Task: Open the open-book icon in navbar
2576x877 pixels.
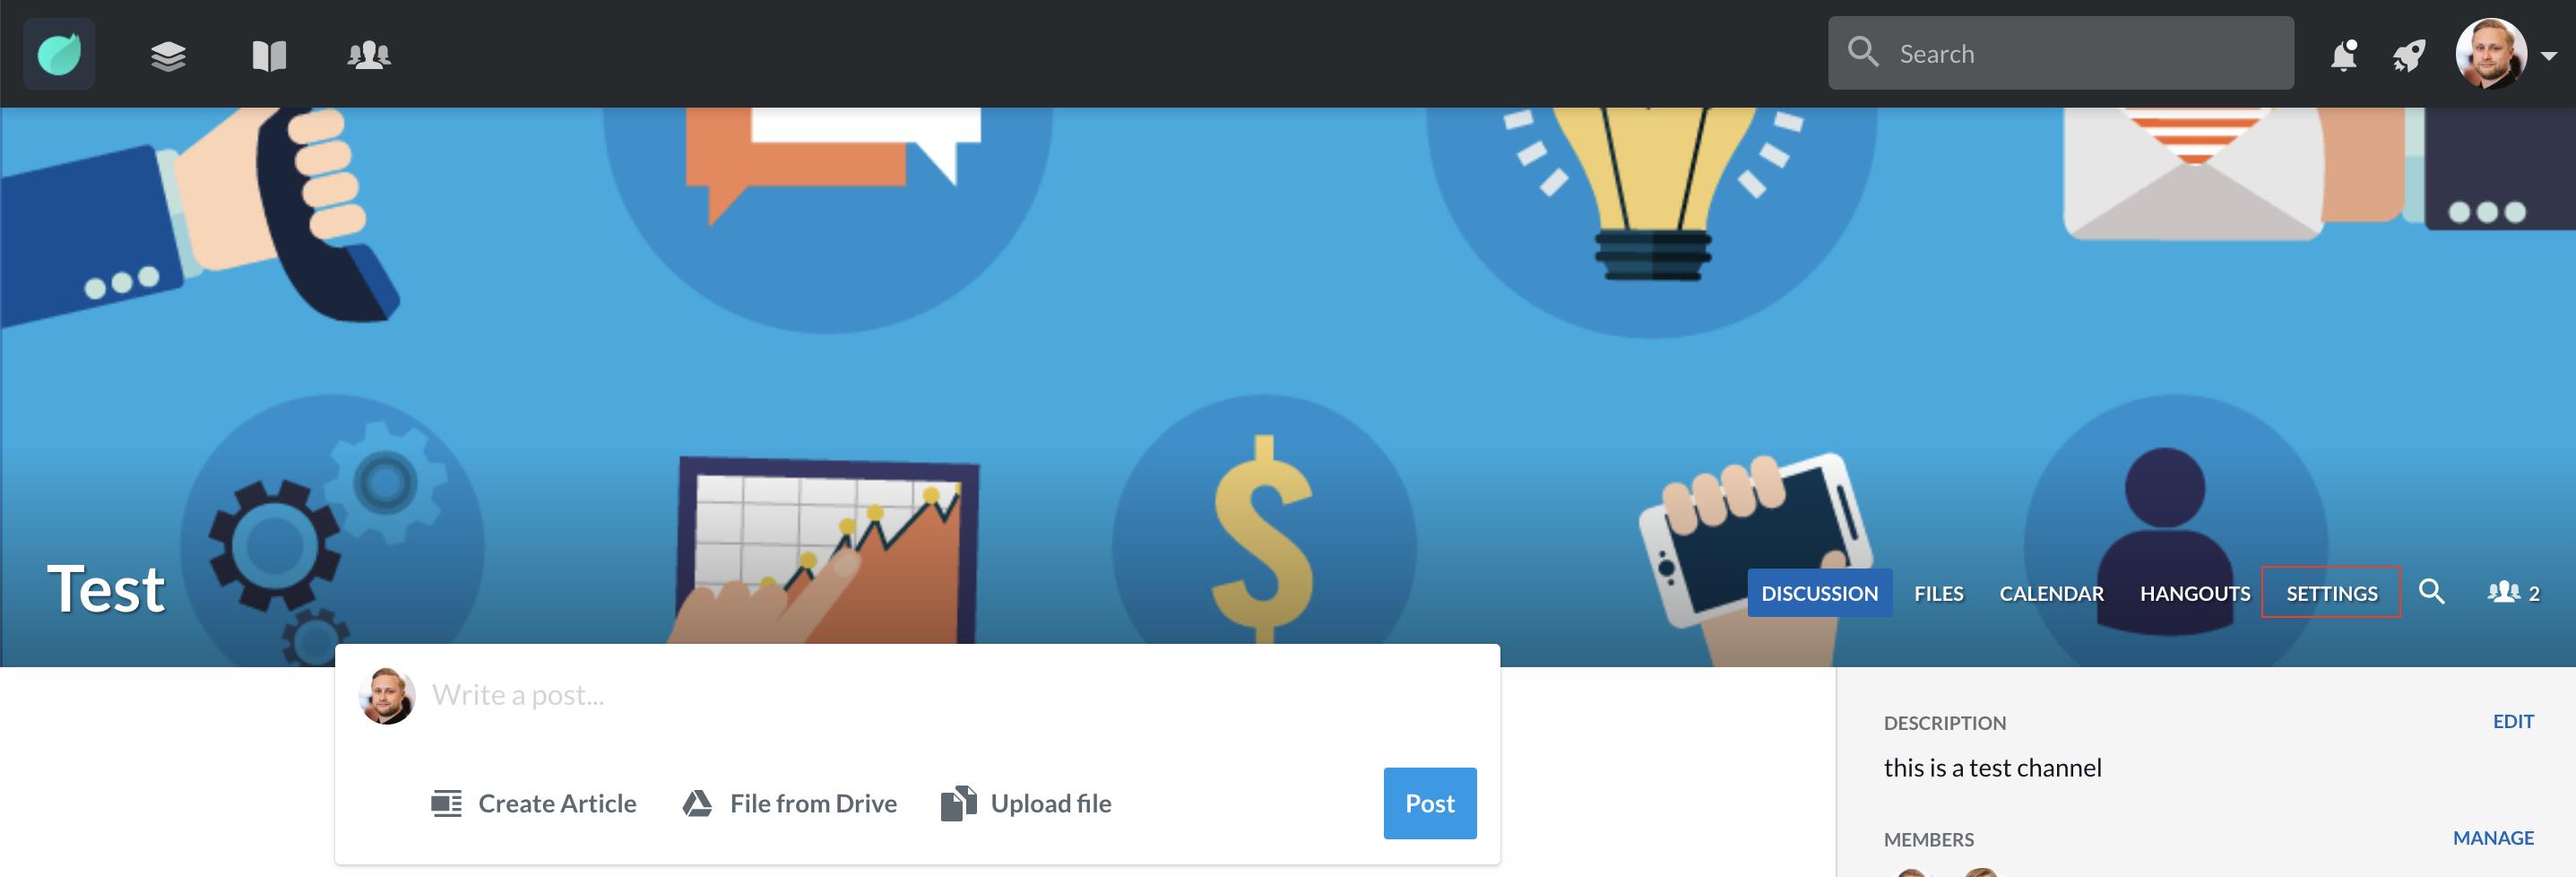Action: click(269, 55)
